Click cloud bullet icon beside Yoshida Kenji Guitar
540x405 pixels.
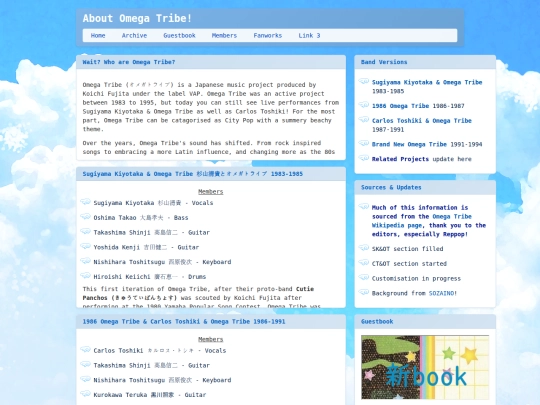85,246
